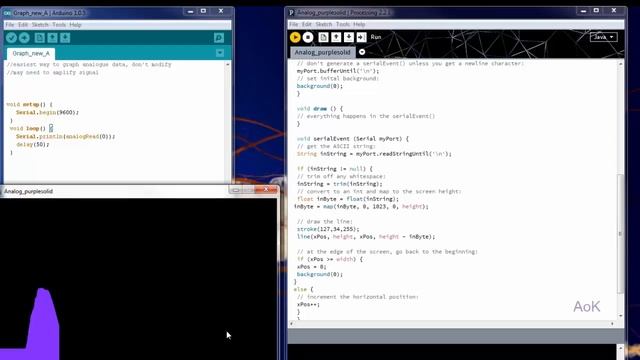The height and width of the screenshot is (360, 640).
Task: Open Edit menu in Arduino window
Action: 22,25
